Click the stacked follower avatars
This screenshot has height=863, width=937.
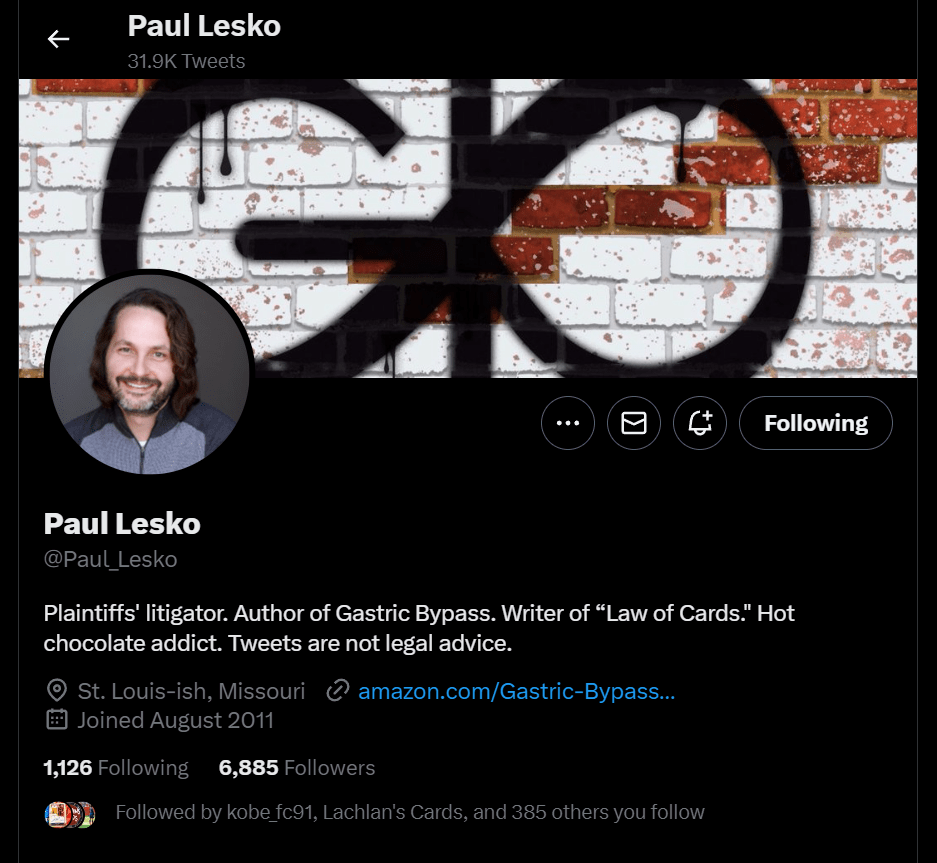[70, 815]
